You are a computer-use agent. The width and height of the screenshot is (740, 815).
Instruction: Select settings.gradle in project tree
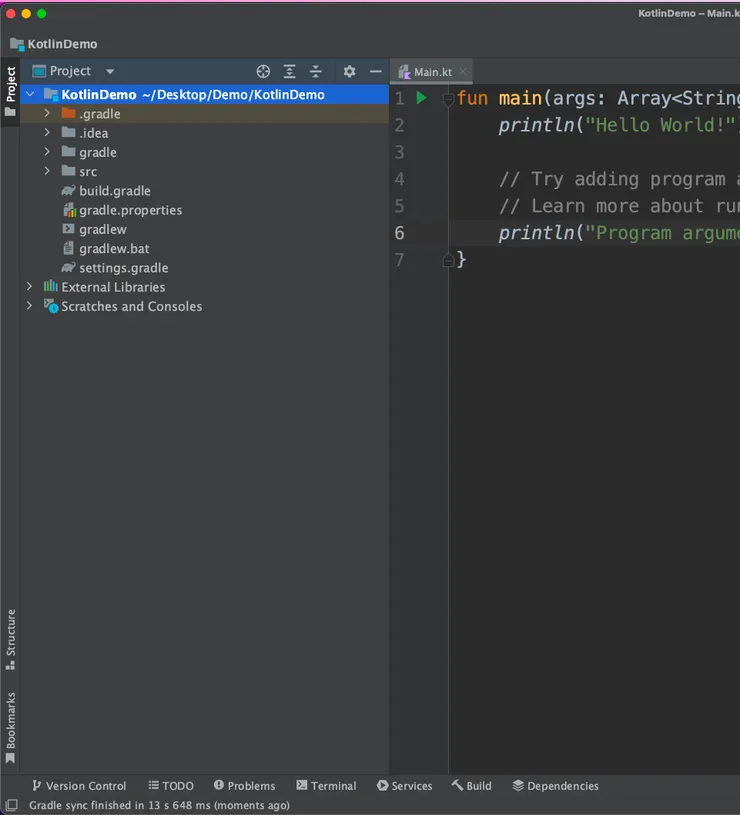pyautogui.click(x=124, y=268)
